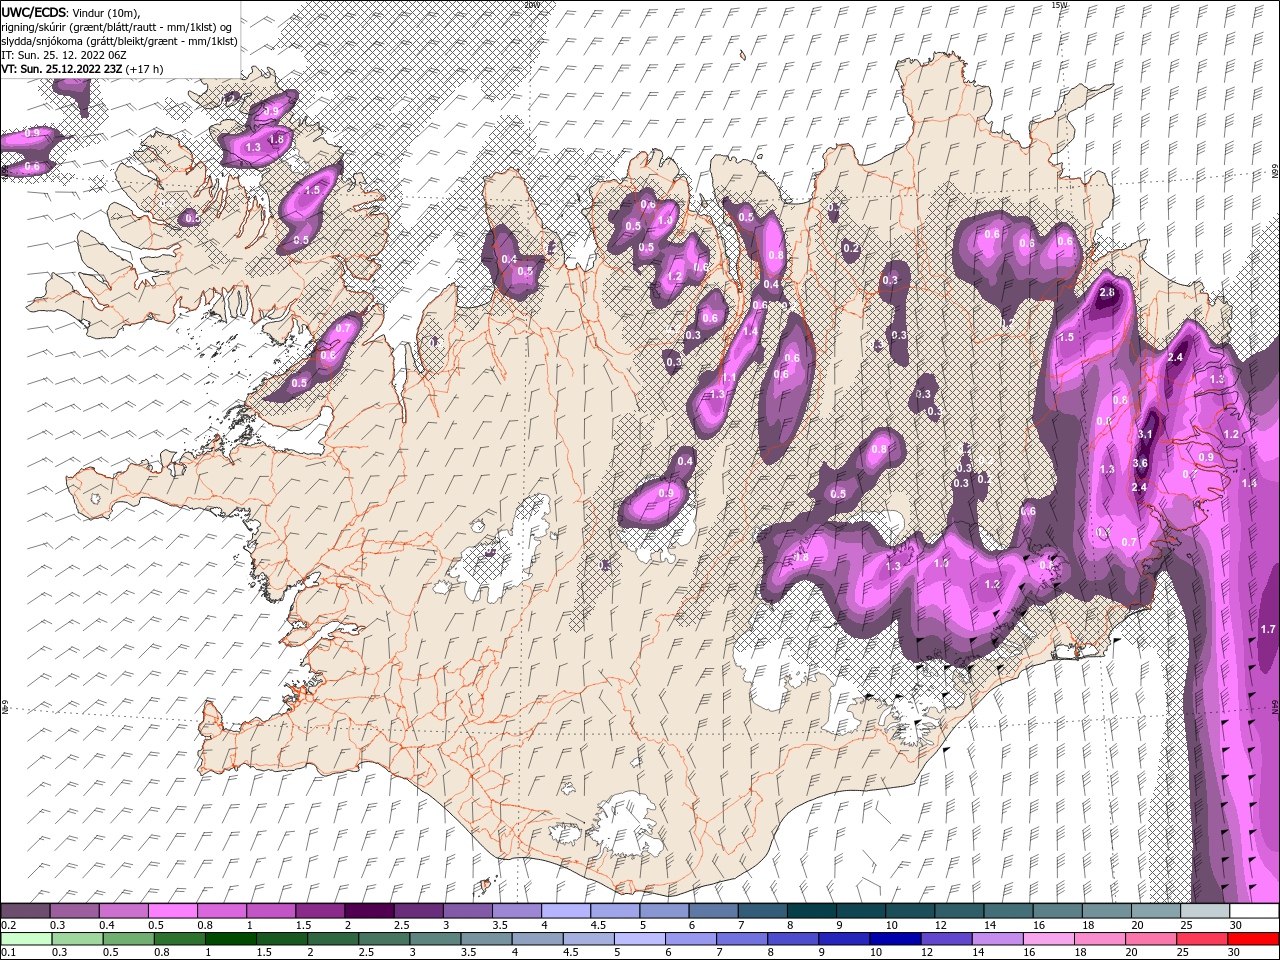Click the '0.2' label in the legend
The image size is (1280, 960).
coord(9,925)
